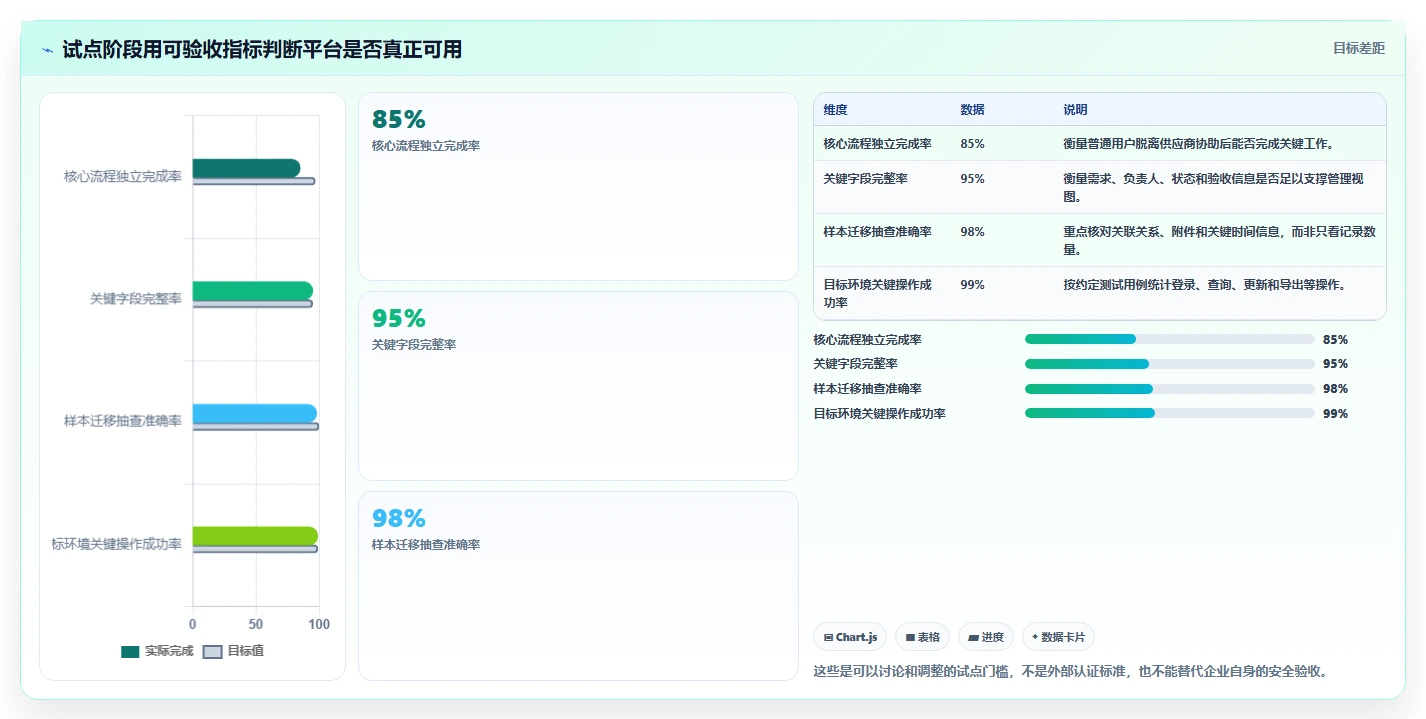The height and width of the screenshot is (719, 1426).
Task: Click chart y-axis label 标环境关键操作成功率
Action: click(117, 544)
